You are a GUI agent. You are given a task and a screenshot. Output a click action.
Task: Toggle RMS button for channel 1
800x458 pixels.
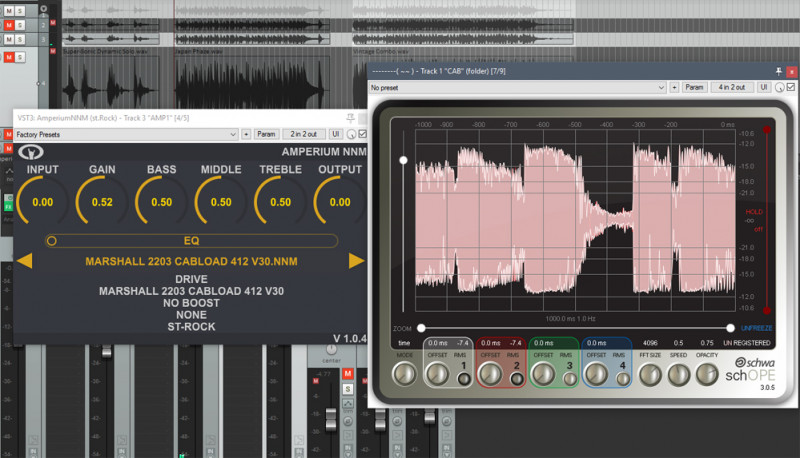pyautogui.click(x=465, y=377)
